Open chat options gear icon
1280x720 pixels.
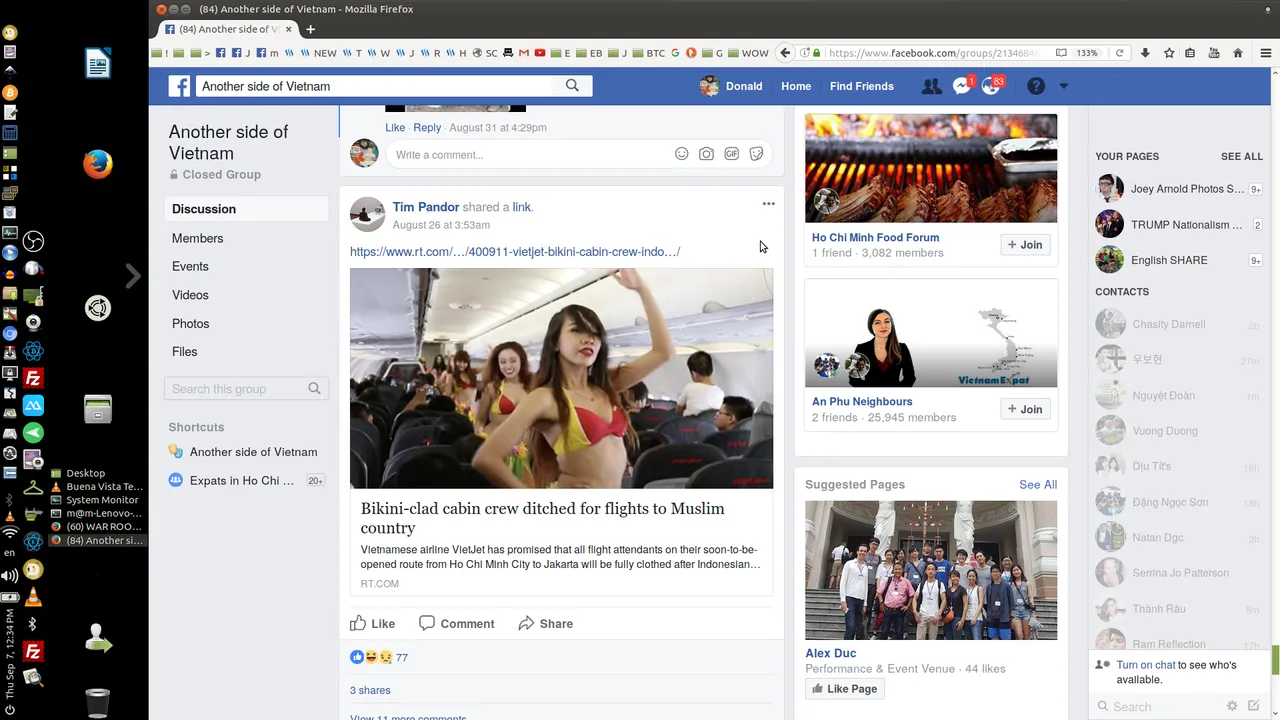[x=1232, y=706]
